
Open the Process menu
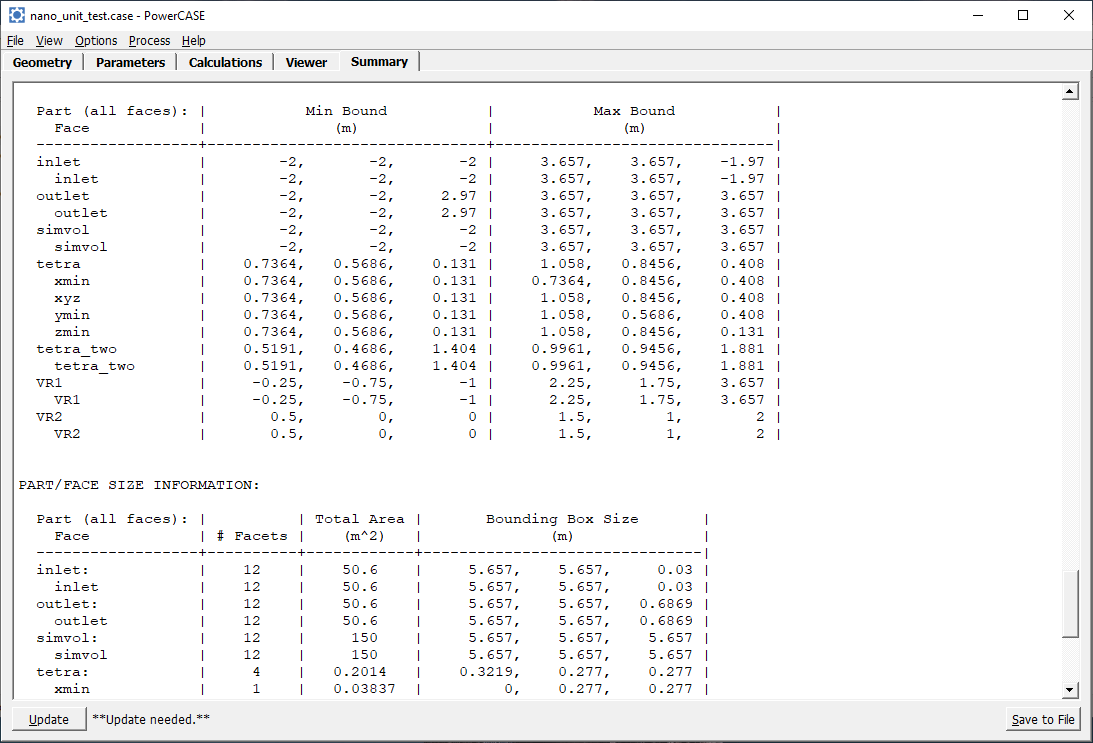(149, 41)
